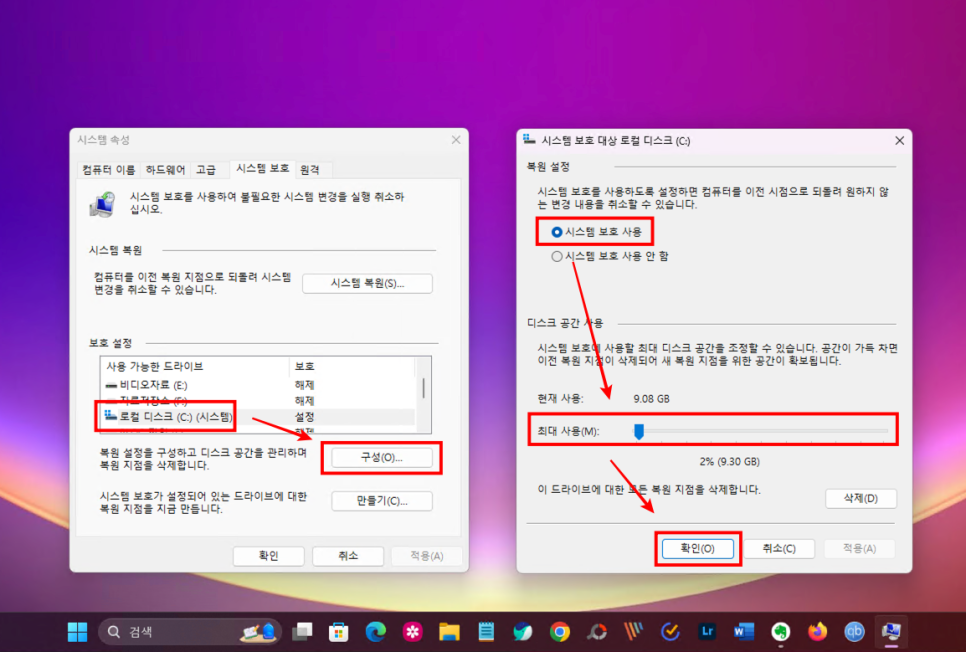Click the 최대 사용(M) slider thumb
The height and width of the screenshot is (652, 966).
tap(639, 431)
